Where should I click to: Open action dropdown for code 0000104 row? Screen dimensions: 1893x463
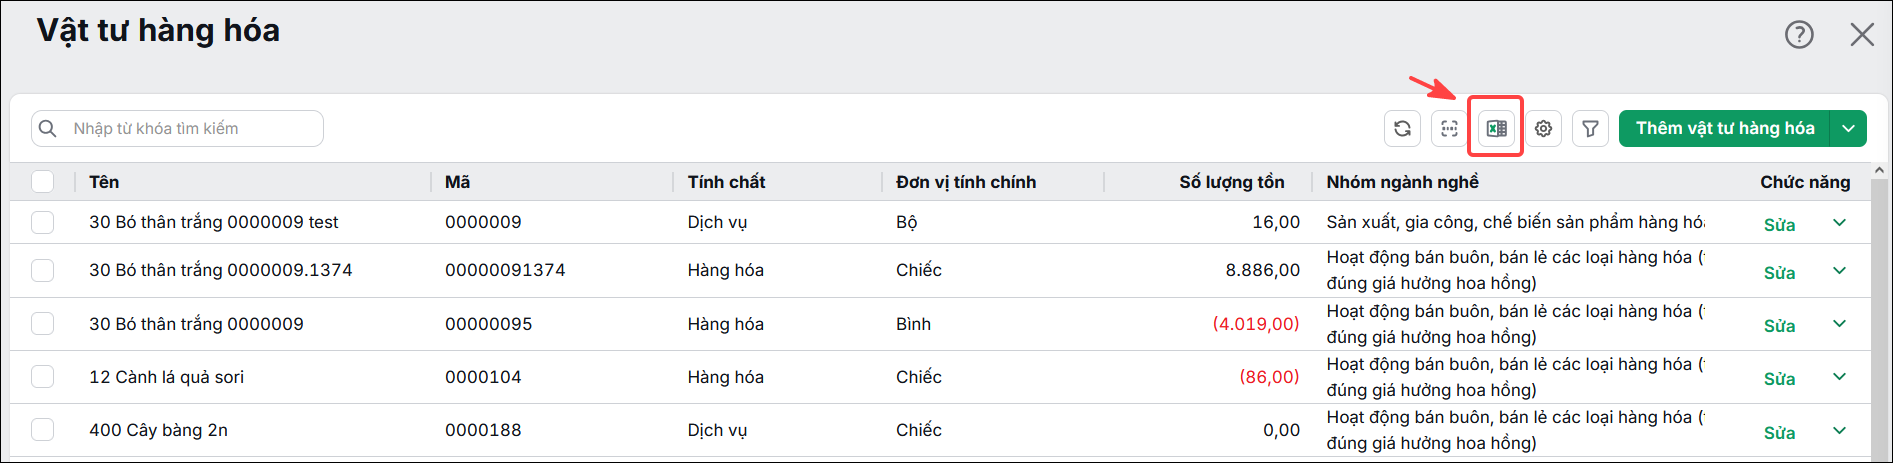point(1839,377)
